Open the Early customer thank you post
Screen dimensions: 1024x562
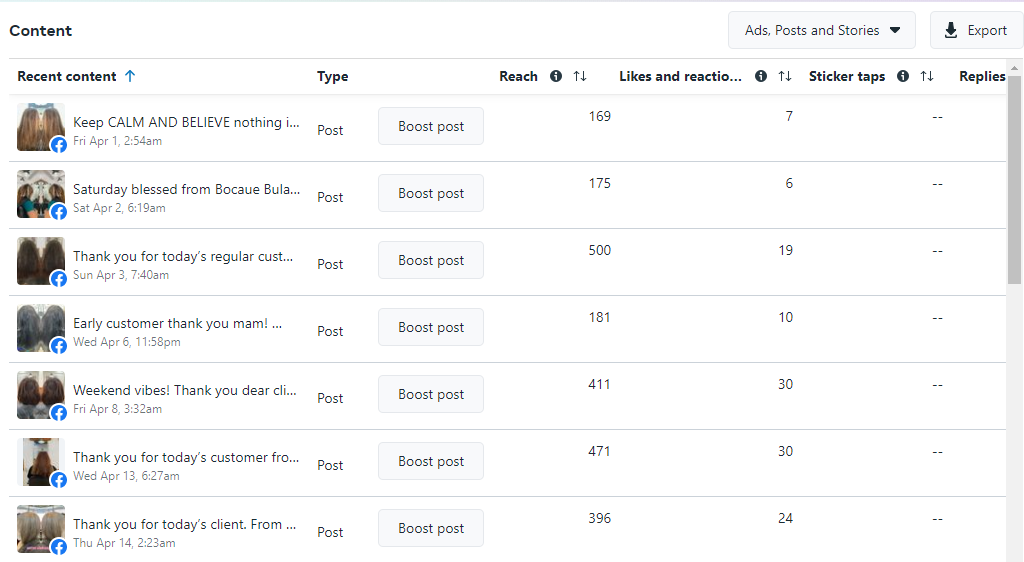(177, 323)
